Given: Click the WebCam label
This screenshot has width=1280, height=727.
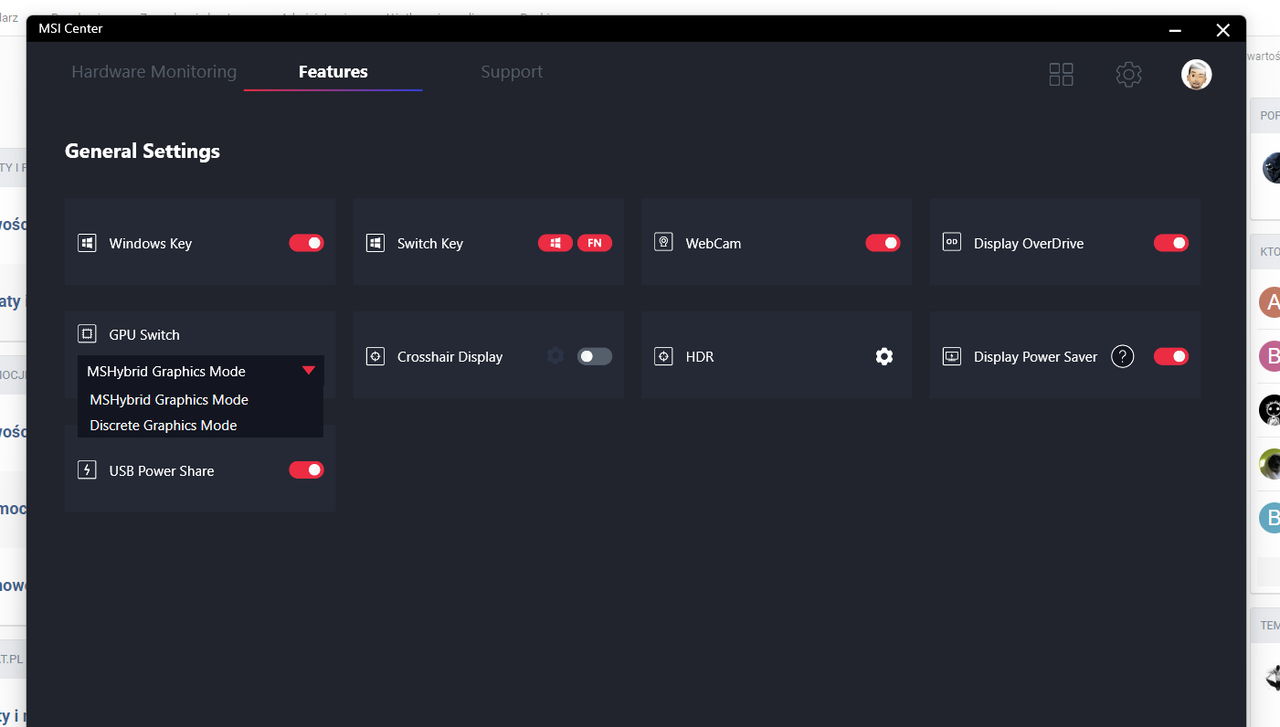Looking at the screenshot, I should tap(713, 243).
